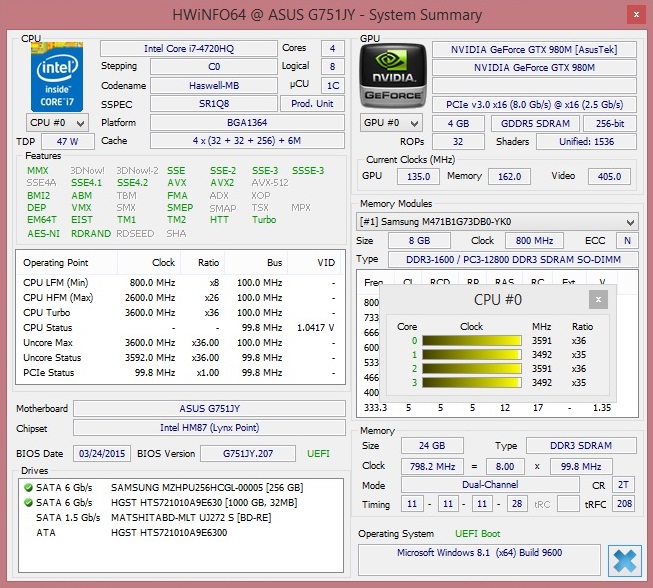Click the Unified: 1536 shaders field
Screen dimensions: 653x588
pos(586,142)
